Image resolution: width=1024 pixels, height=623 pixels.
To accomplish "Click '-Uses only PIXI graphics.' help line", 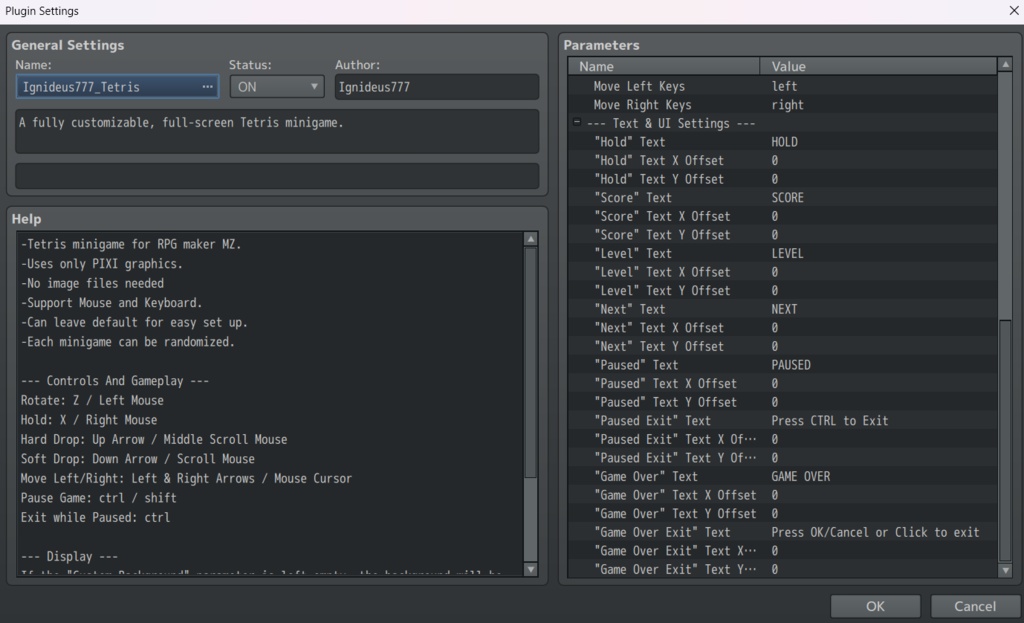I will [x=102, y=264].
